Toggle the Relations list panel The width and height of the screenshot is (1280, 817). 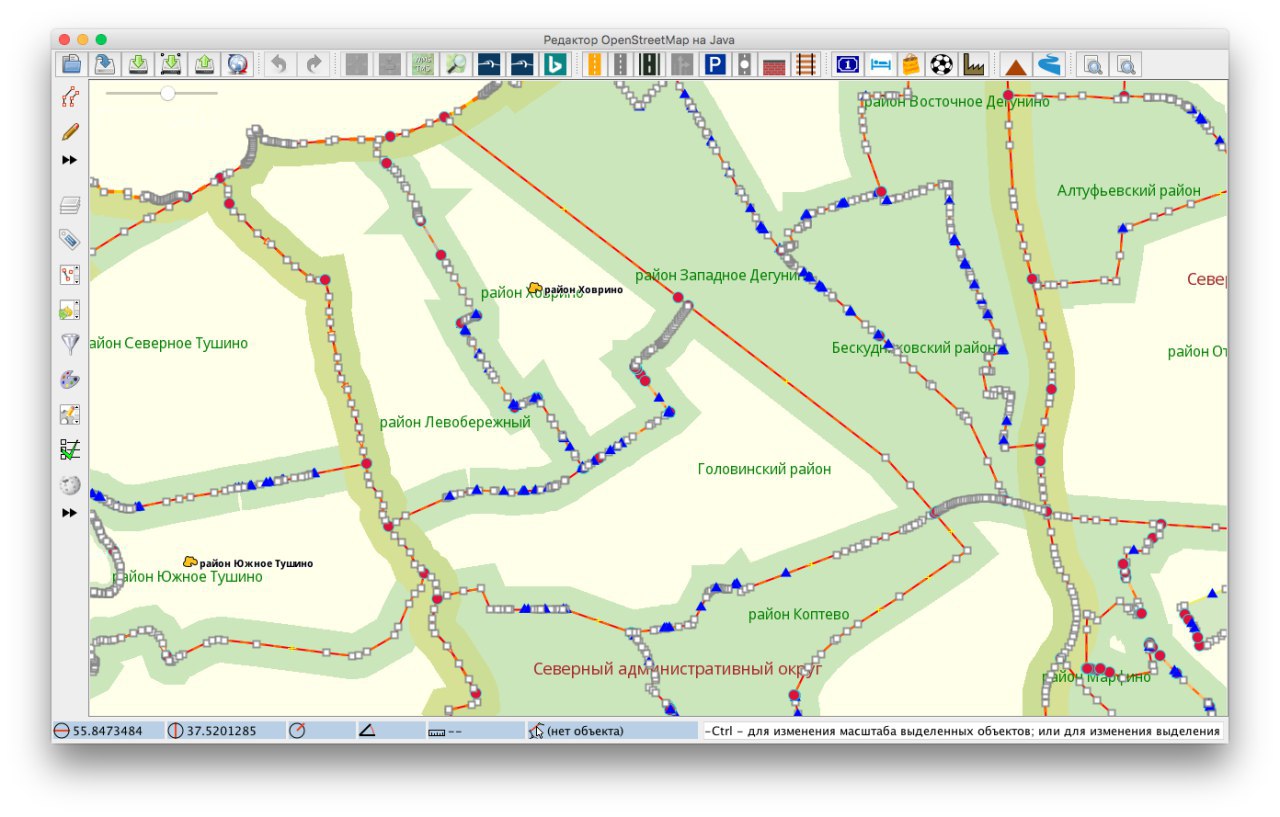pyautogui.click(x=69, y=310)
